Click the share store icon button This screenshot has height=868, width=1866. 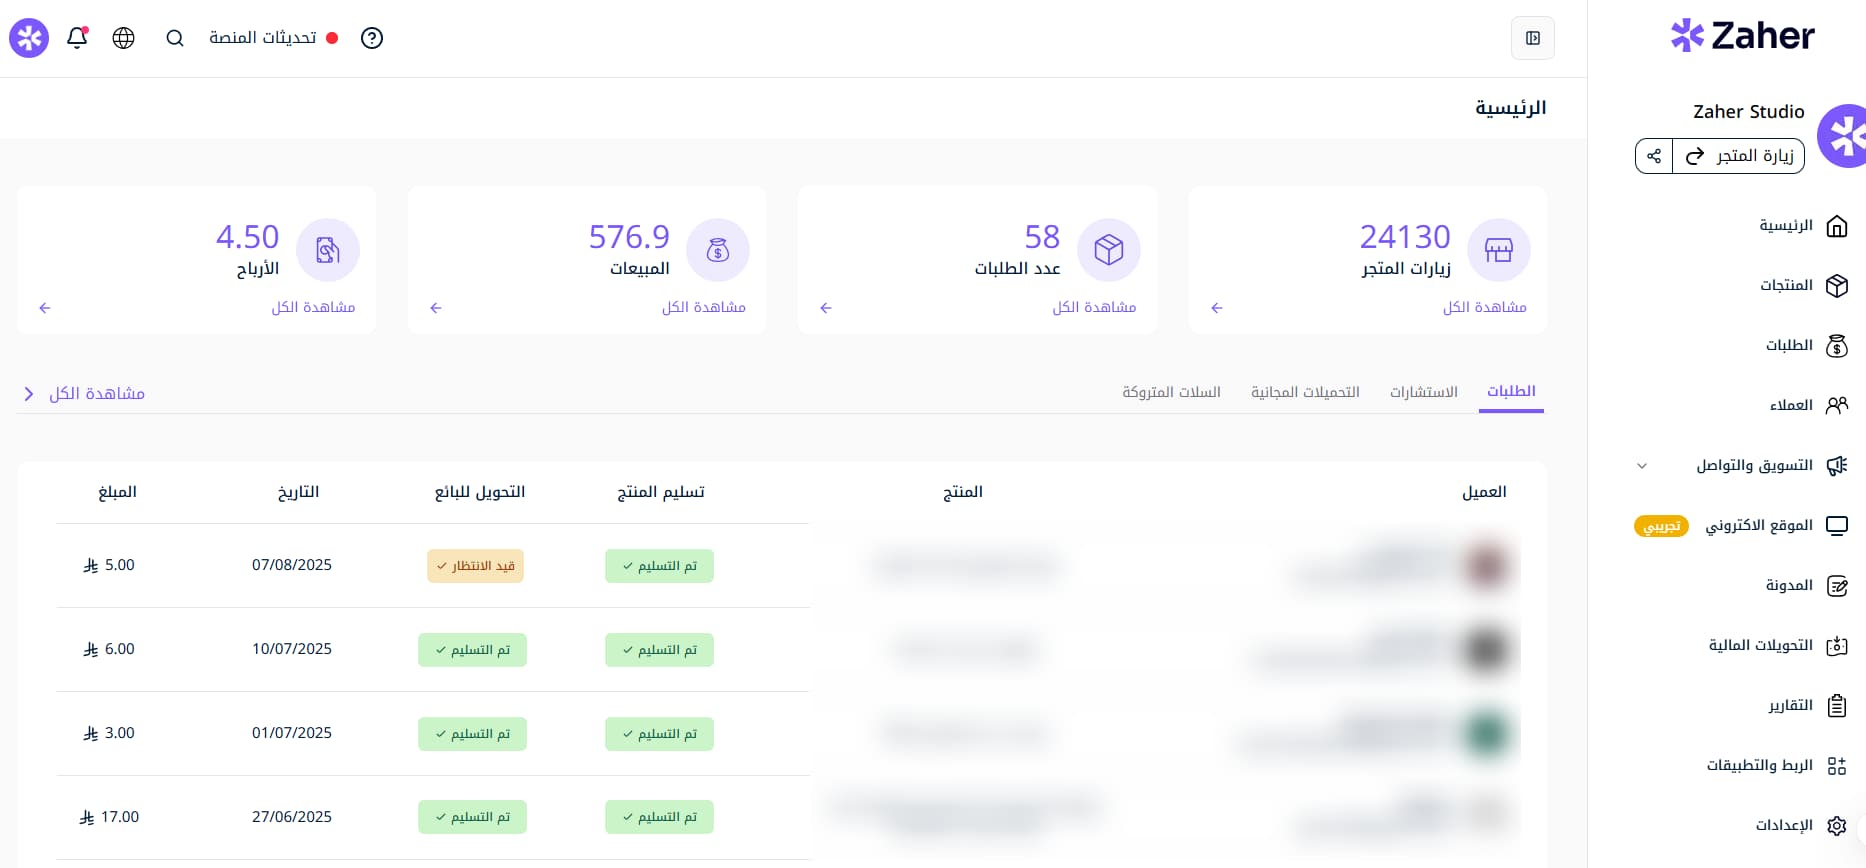(x=1654, y=156)
